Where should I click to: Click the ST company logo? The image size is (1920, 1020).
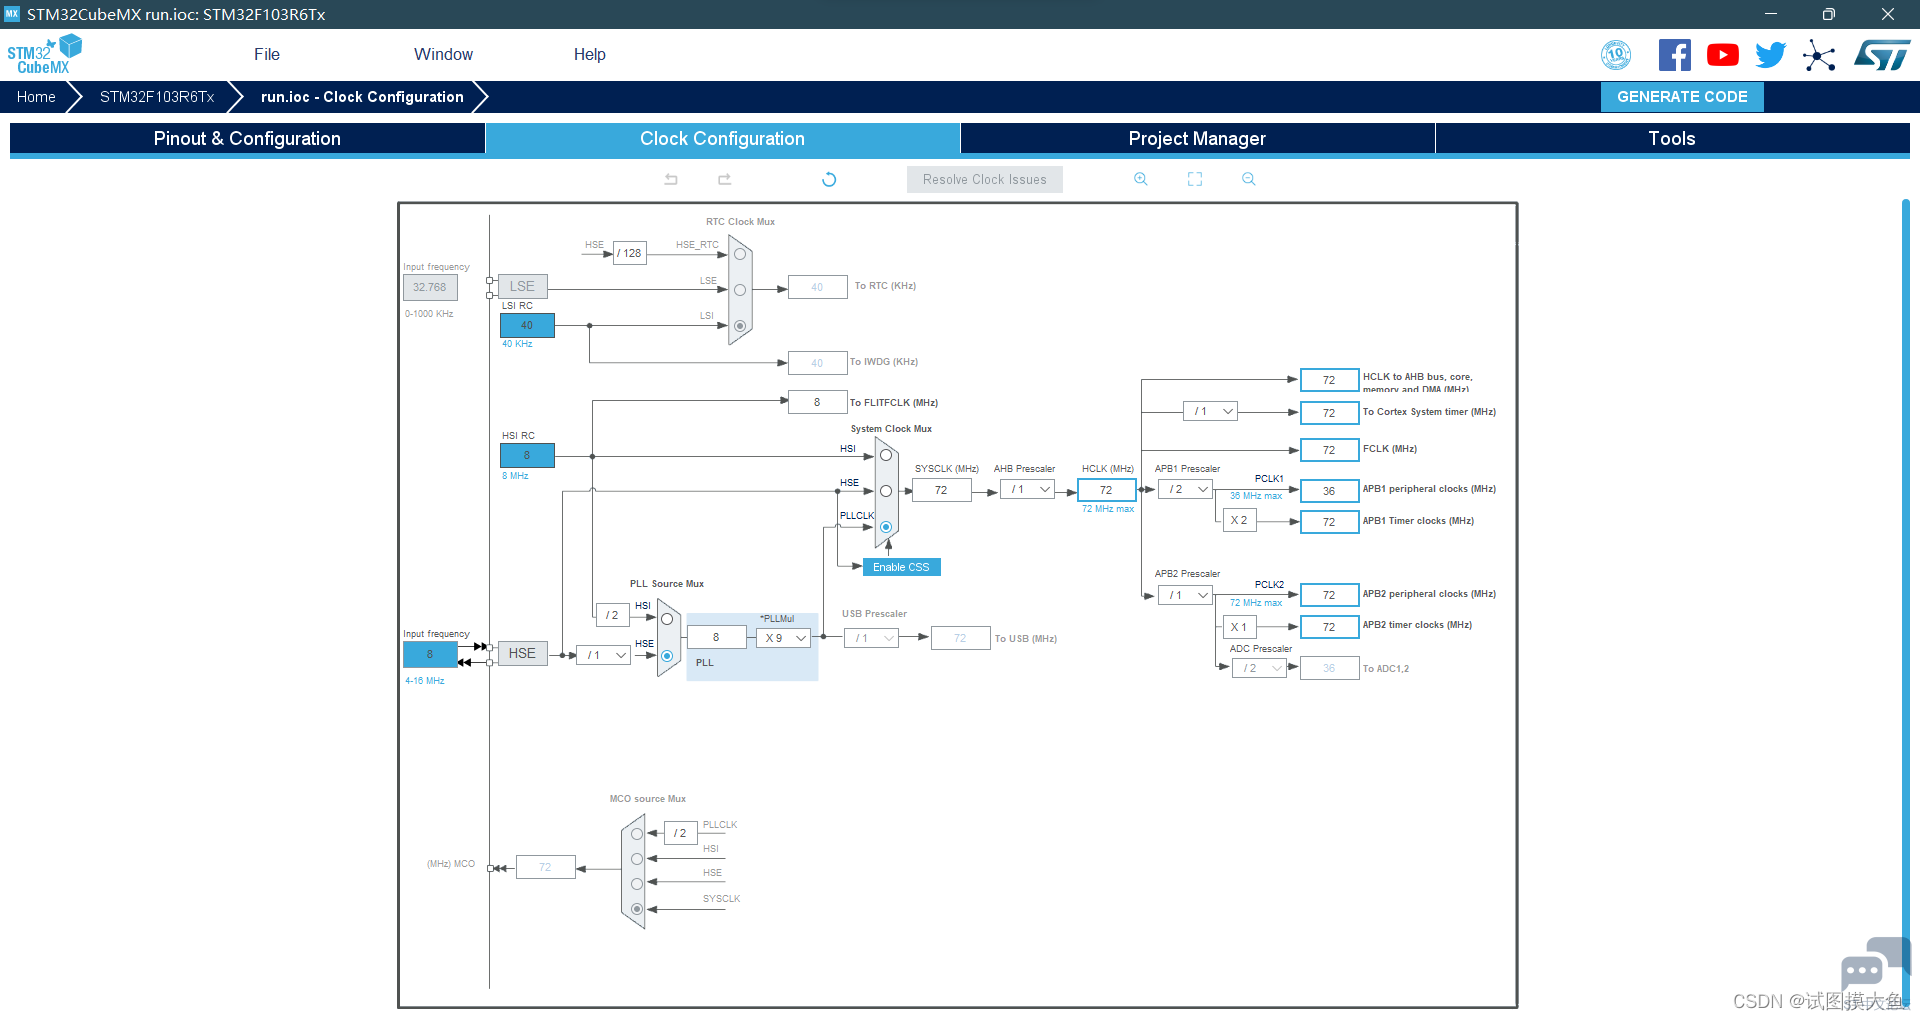point(1882,55)
